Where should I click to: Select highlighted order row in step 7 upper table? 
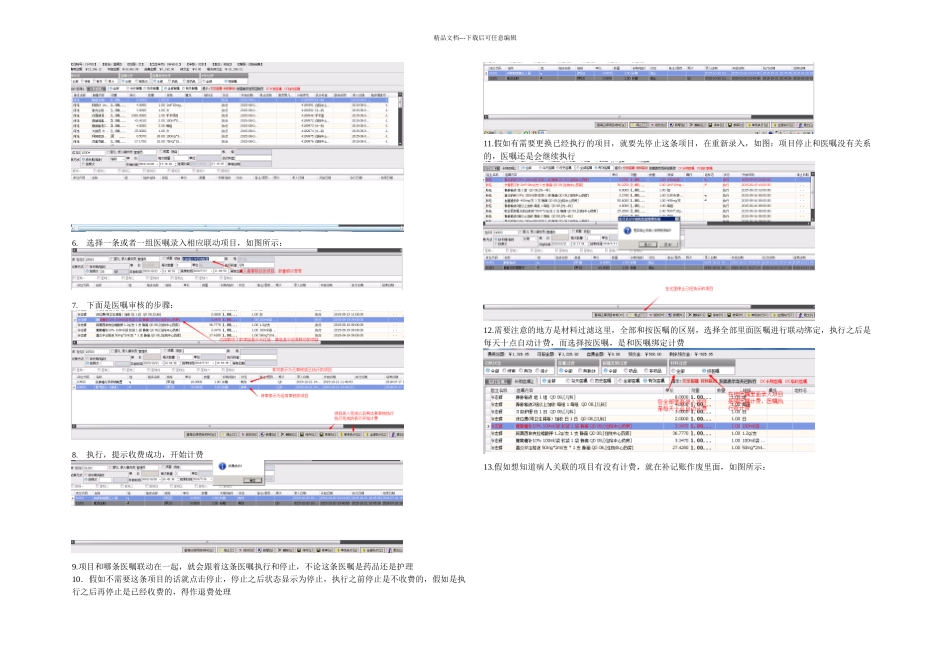pos(238,319)
